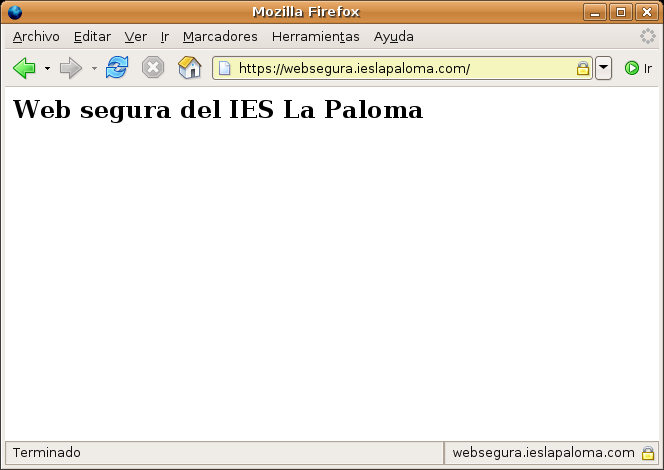The width and height of the screenshot is (664, 470).
Task: Open the Ver menu
Action: pyautogui.click(x=136, y=37)
